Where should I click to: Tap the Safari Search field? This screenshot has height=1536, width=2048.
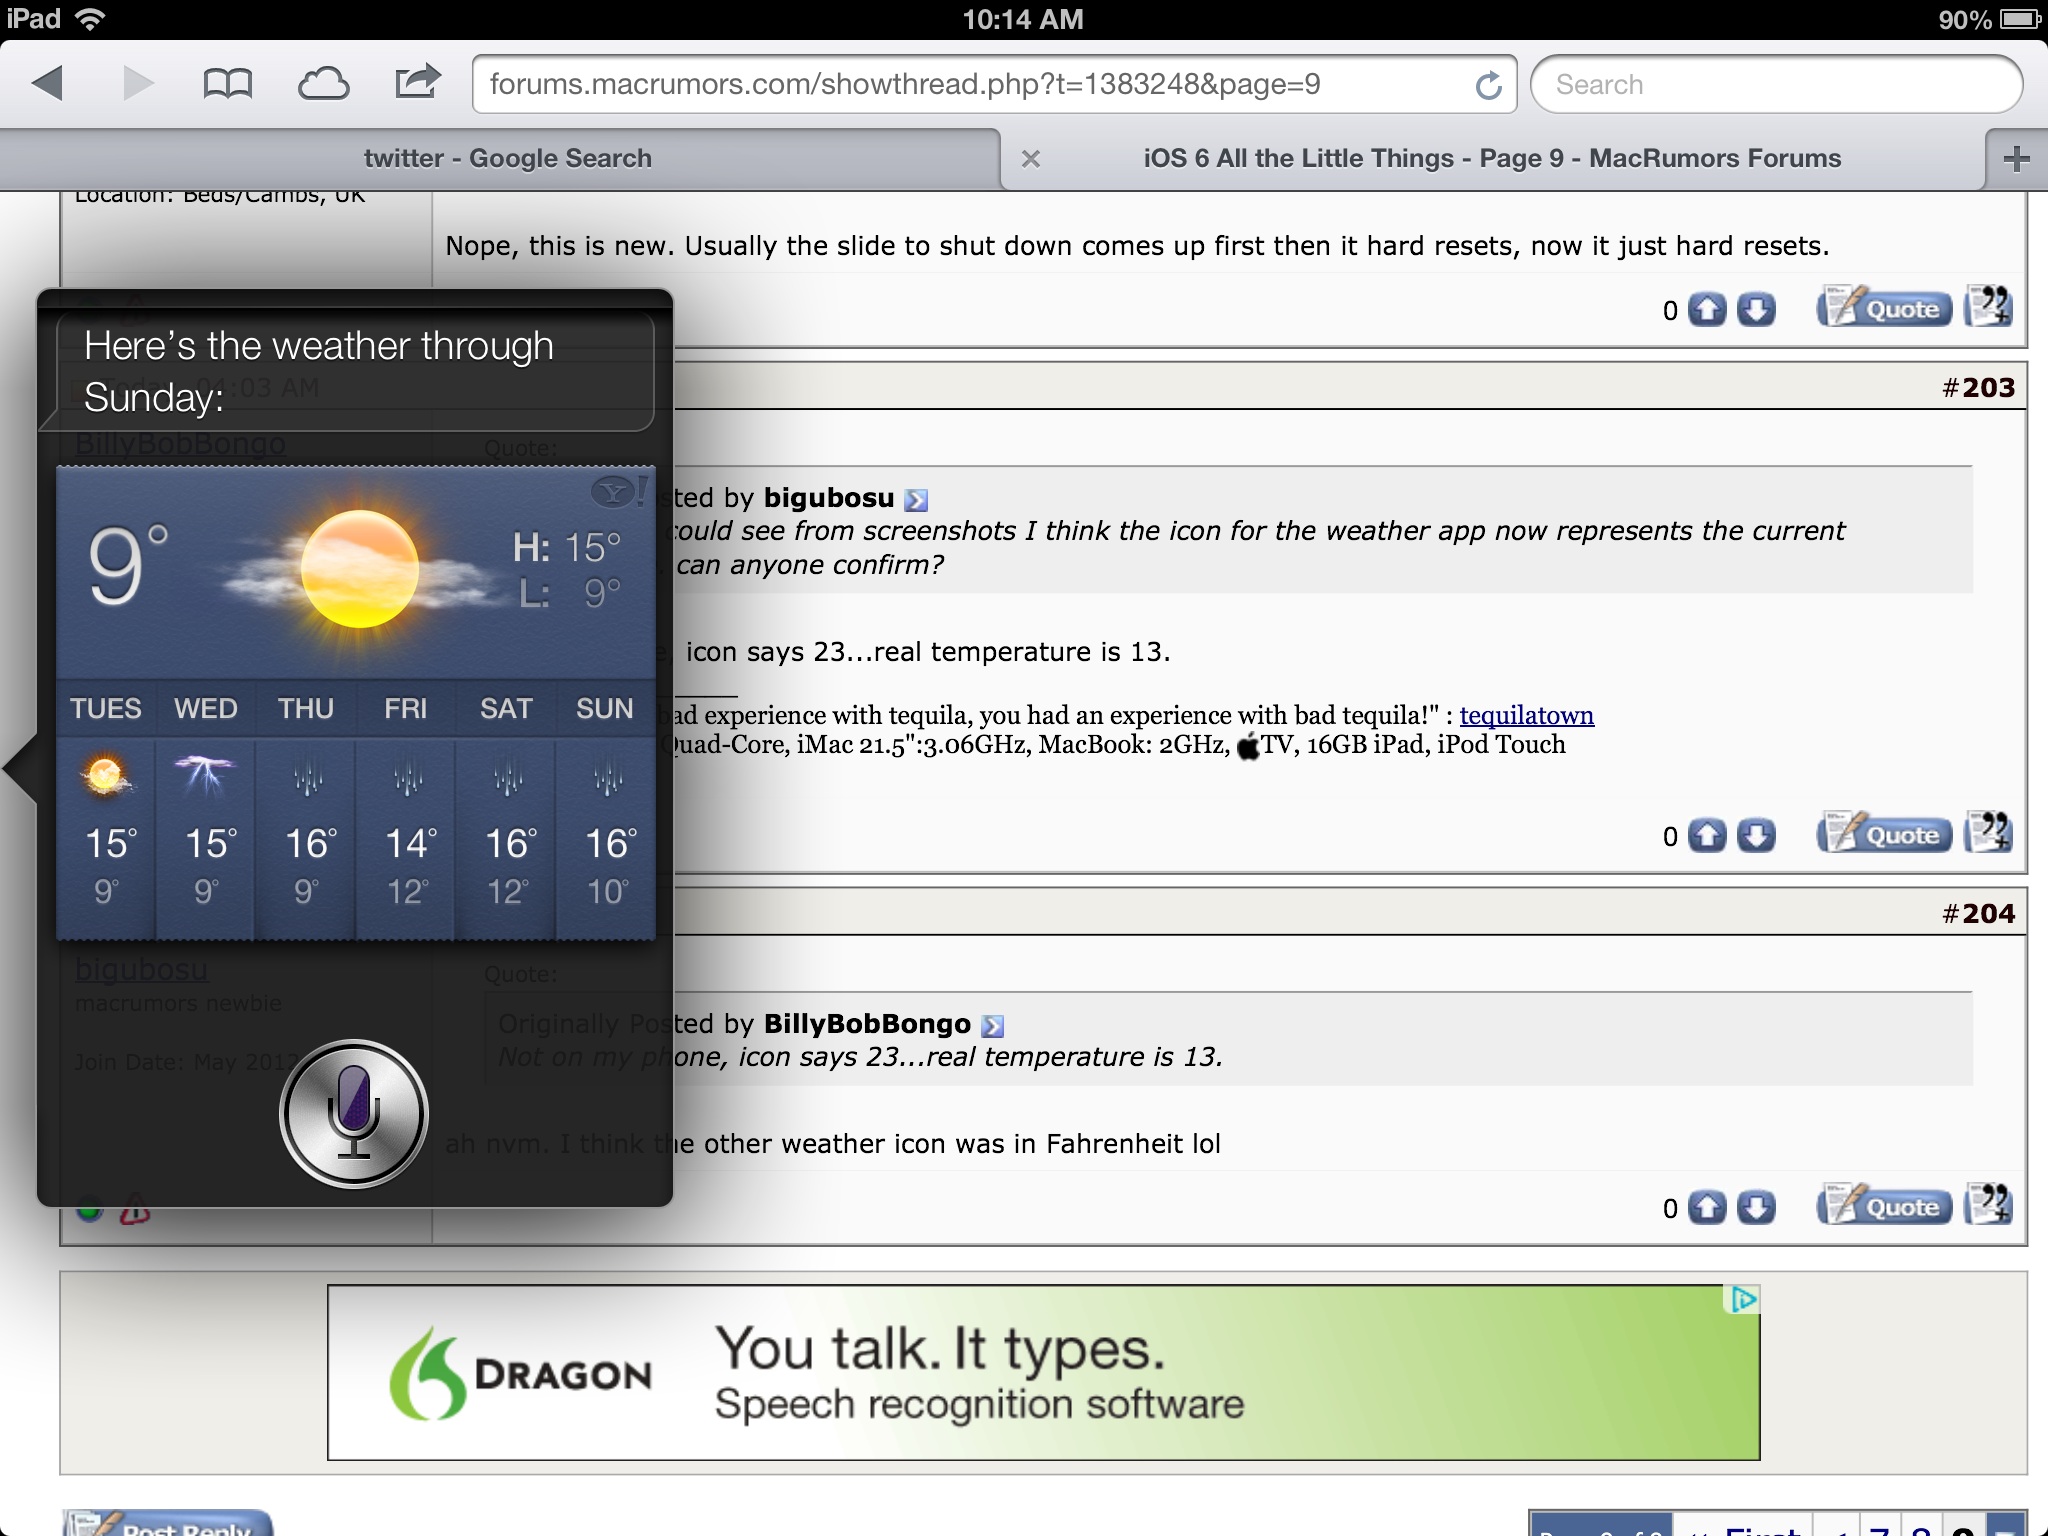coord(1776,85)
